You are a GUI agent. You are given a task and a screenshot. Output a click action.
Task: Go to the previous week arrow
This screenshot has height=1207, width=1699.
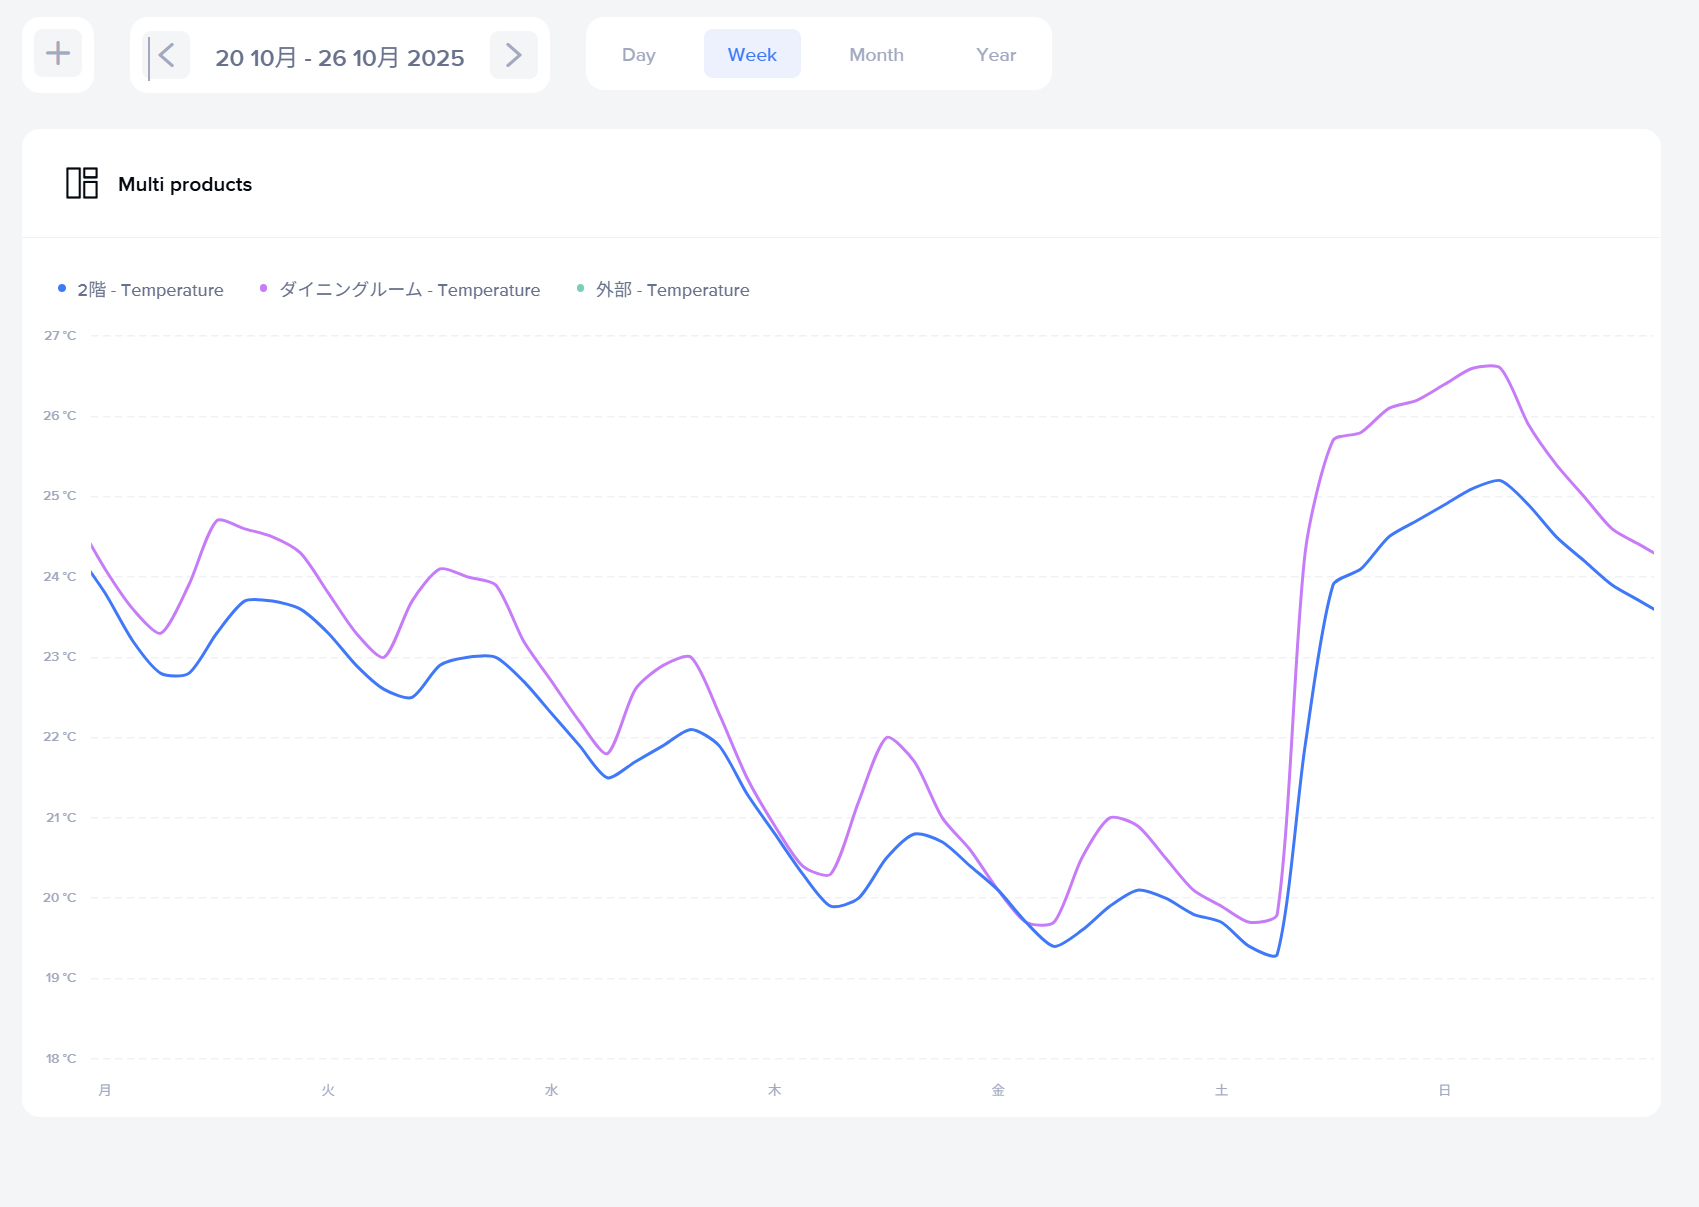tap(167, 55)
